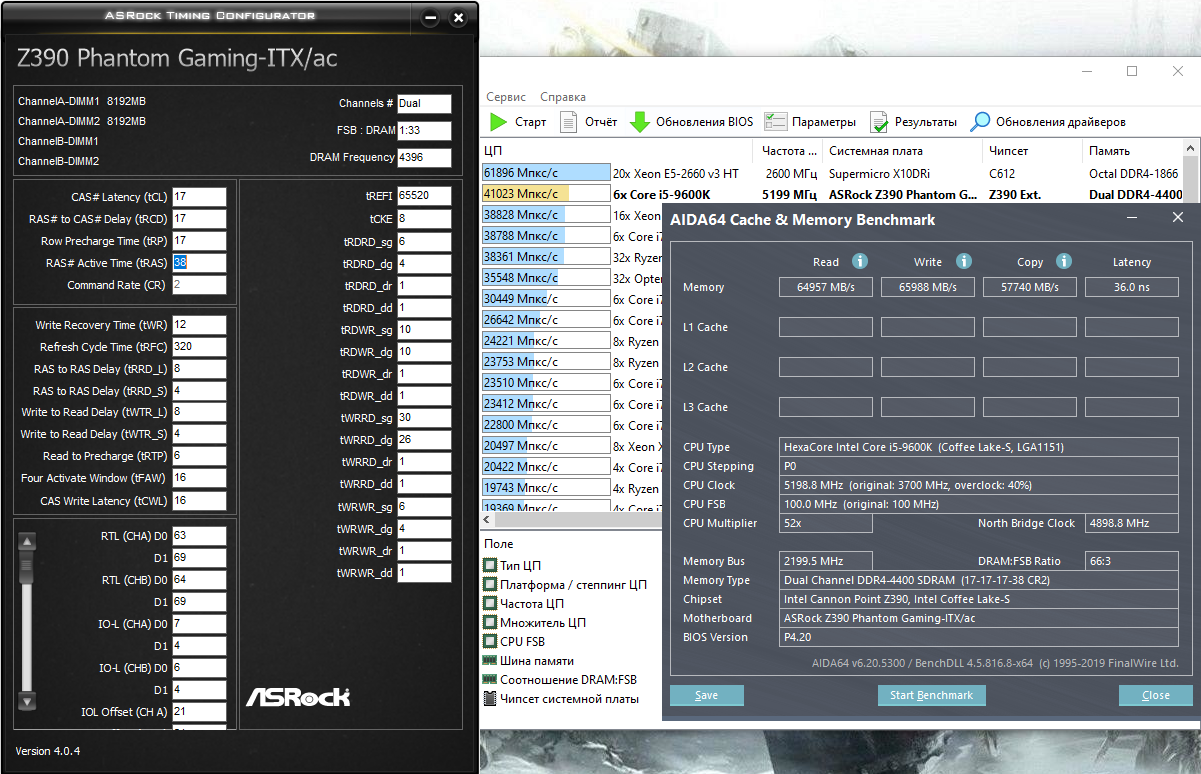The width and height of the screenshot is (1201, 774).
Task: Click Старт toolbar label
Action: click(x=531, y=122)
